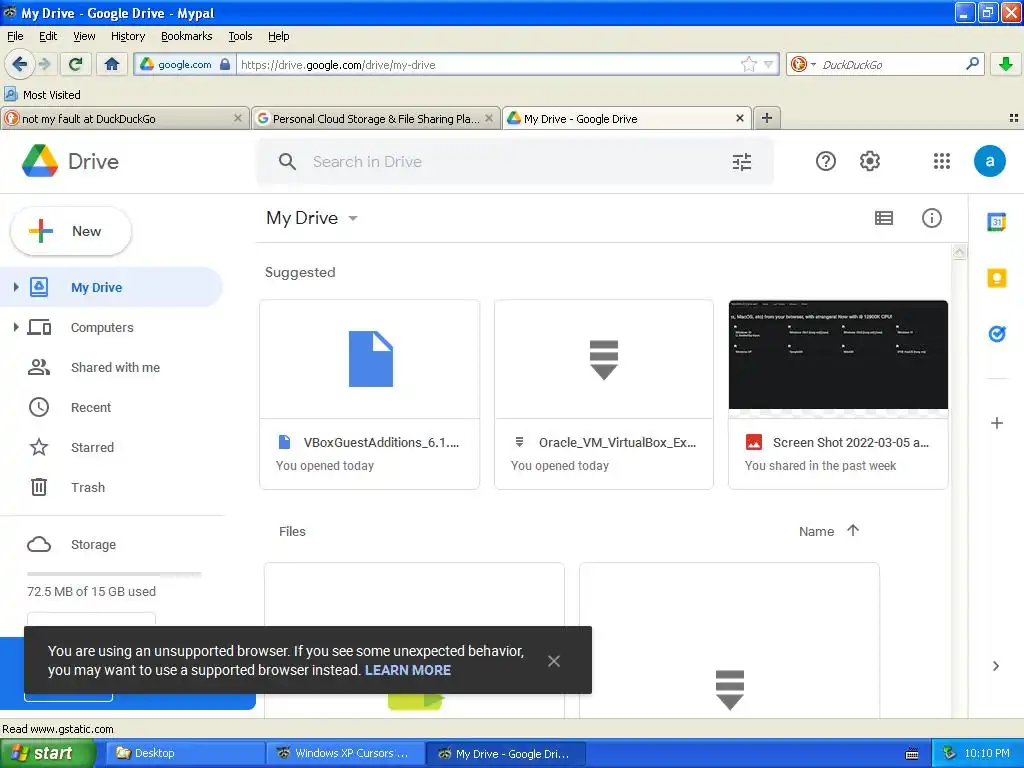Switch to Windows XP Cursors taskbar window
The width and height of the screenshot is (1024, 768).
(345, 753)
